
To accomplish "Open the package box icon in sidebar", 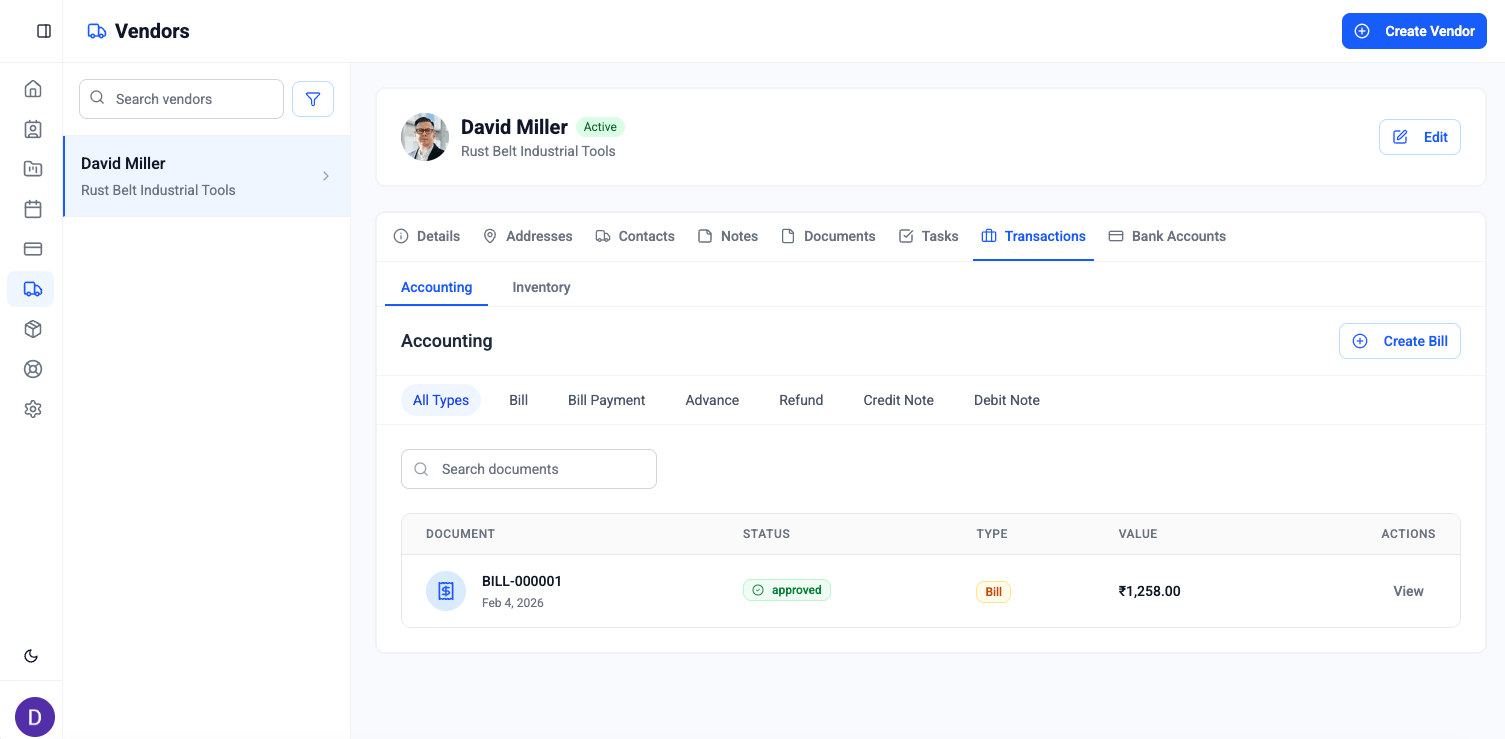I will pyautogui.click(x=33, y=329).
